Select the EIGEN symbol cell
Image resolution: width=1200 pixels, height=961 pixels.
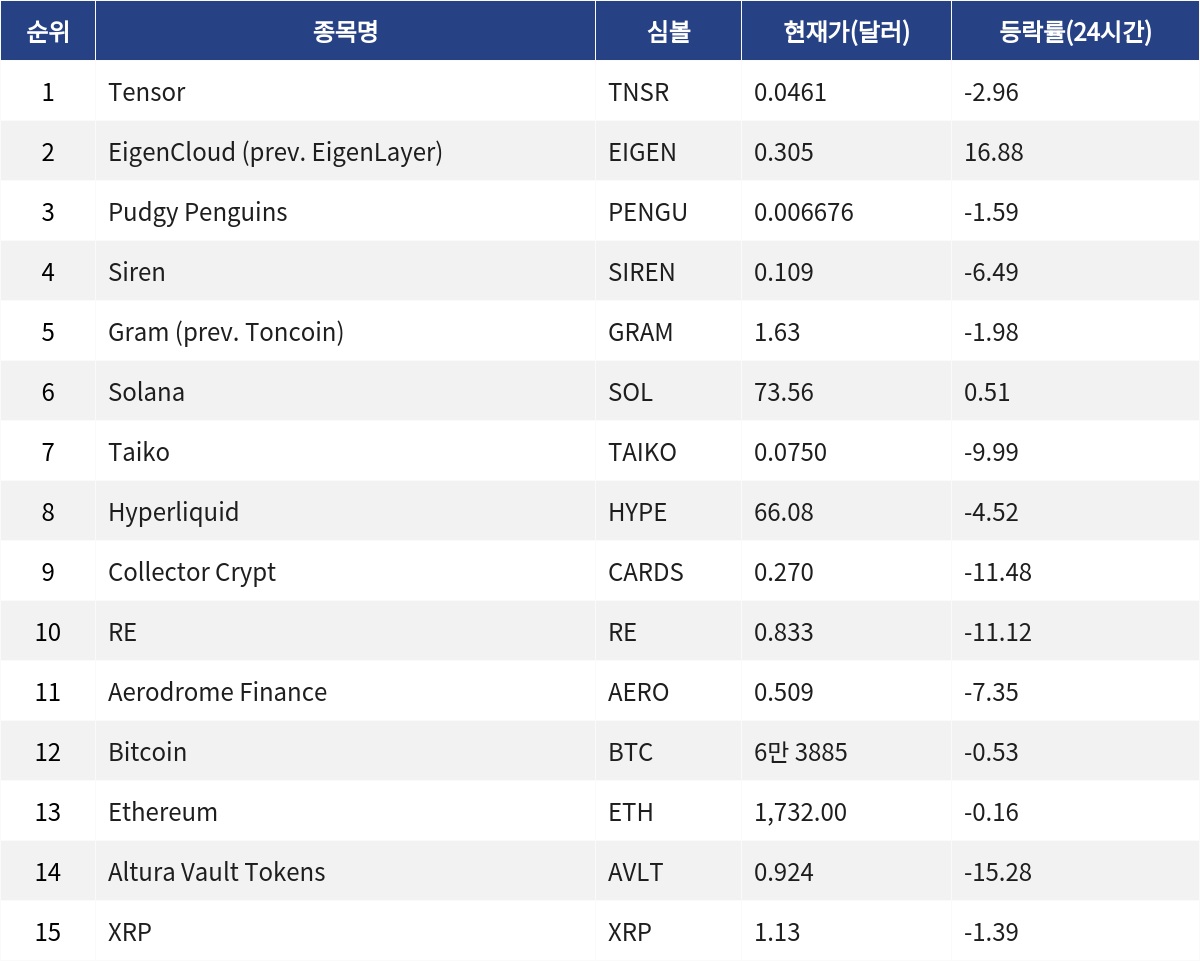pos(668,152)
